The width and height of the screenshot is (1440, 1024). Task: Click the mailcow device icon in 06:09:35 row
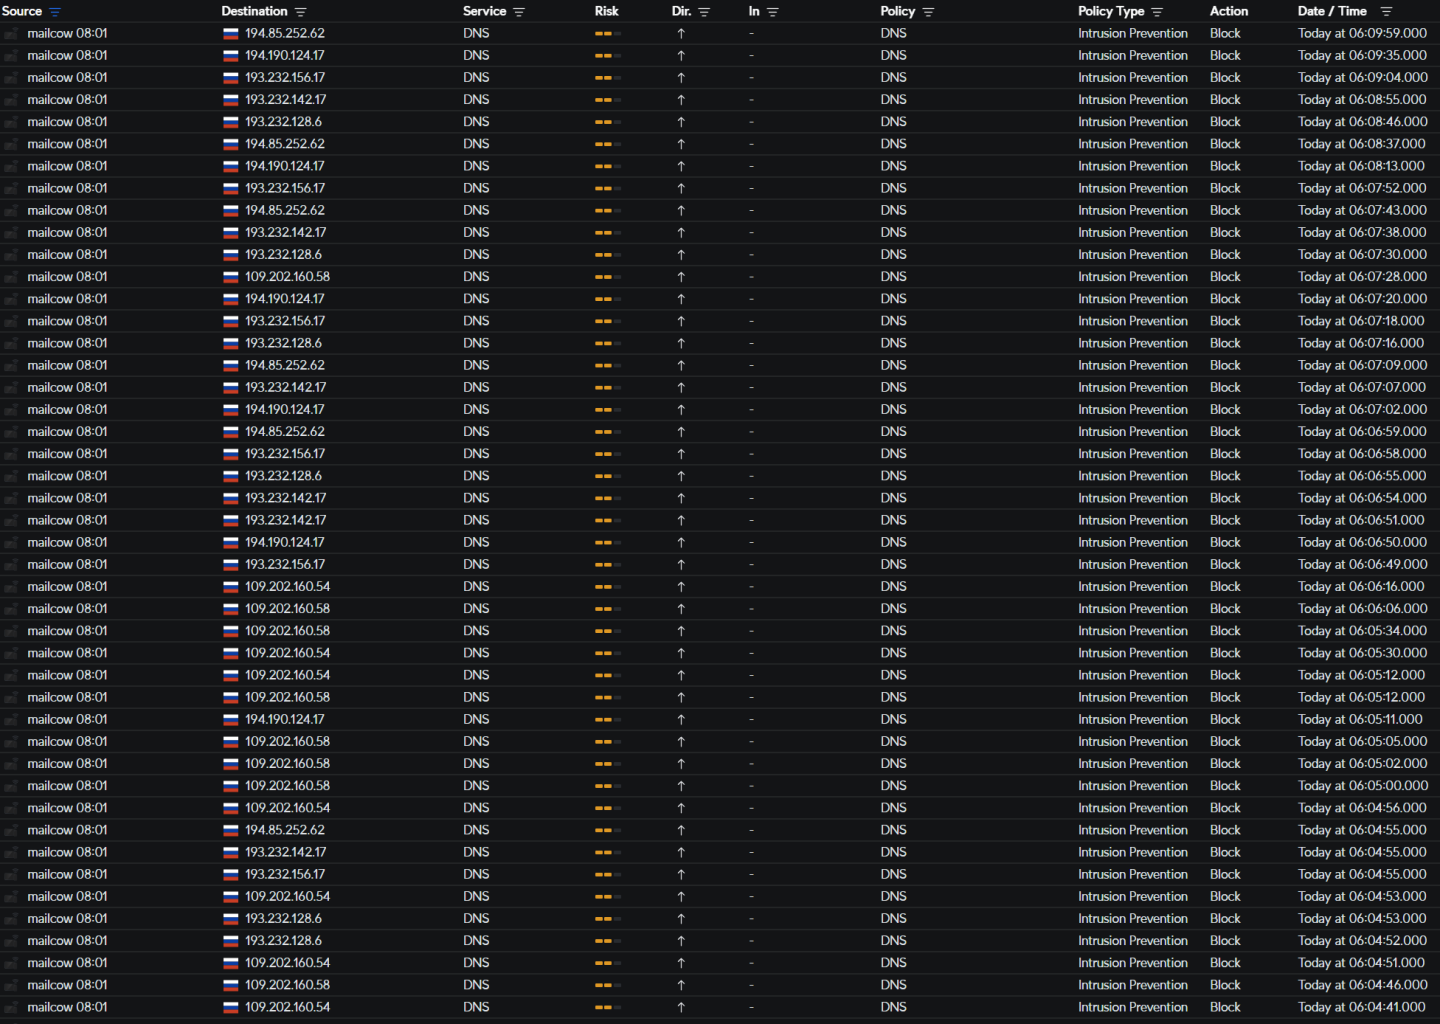coord(12,56)
